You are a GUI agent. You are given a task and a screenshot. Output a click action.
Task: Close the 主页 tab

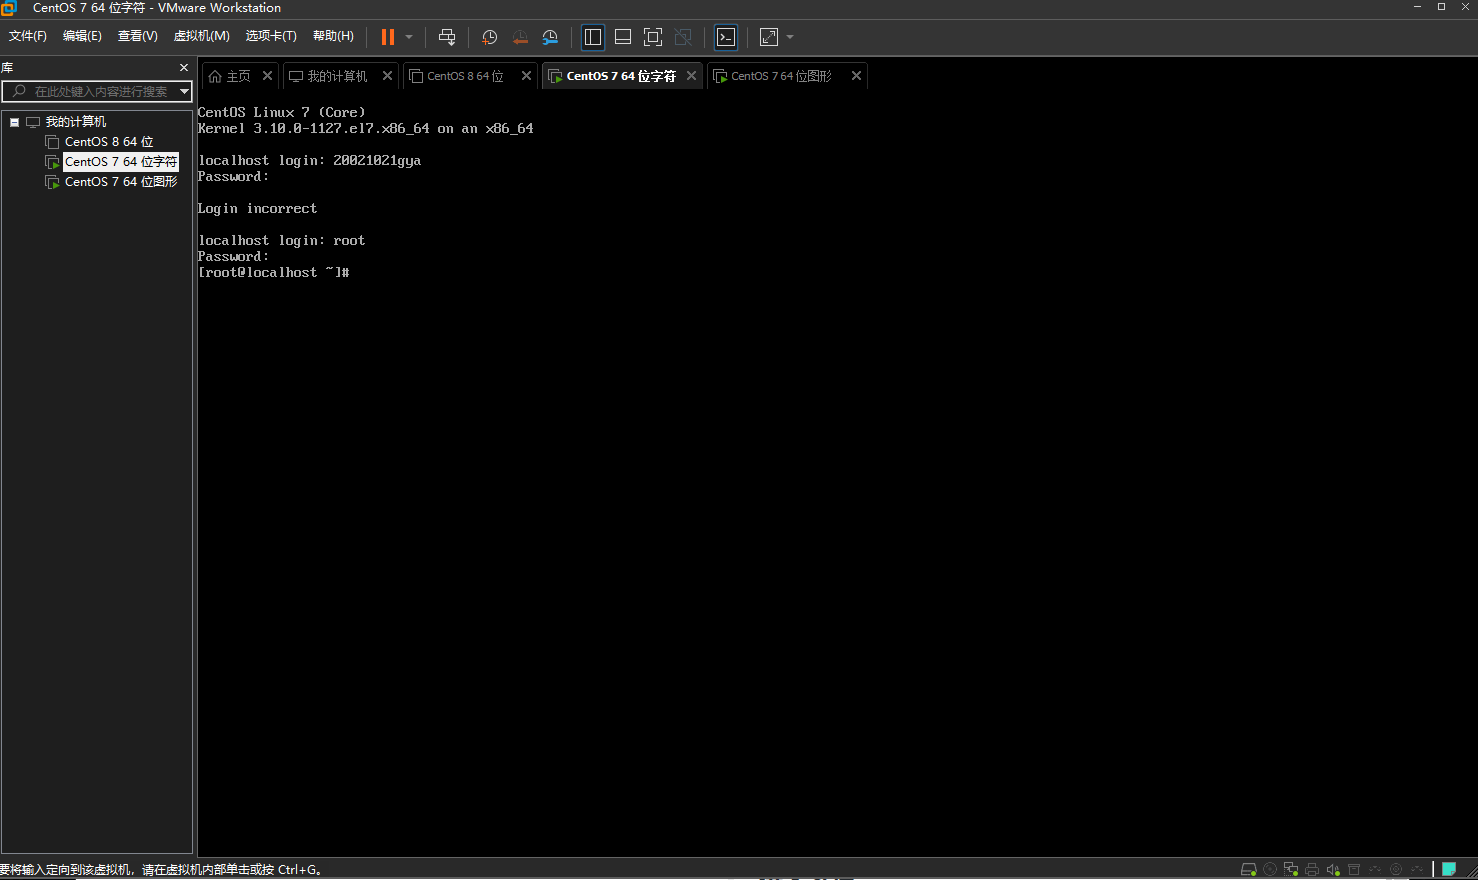point(267,76)
